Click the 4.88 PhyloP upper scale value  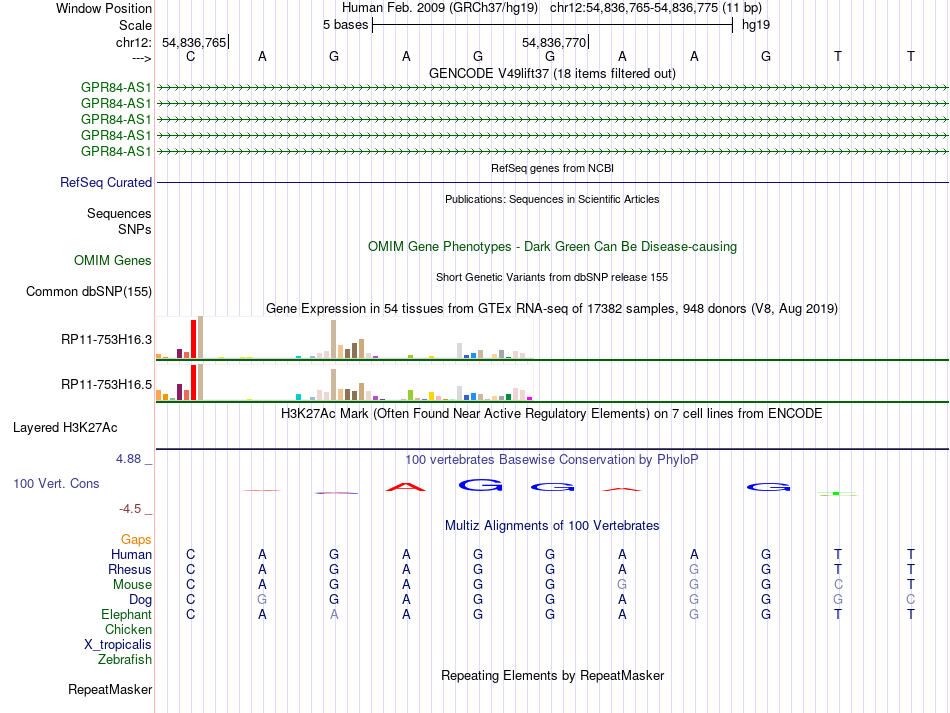point(128,459)
